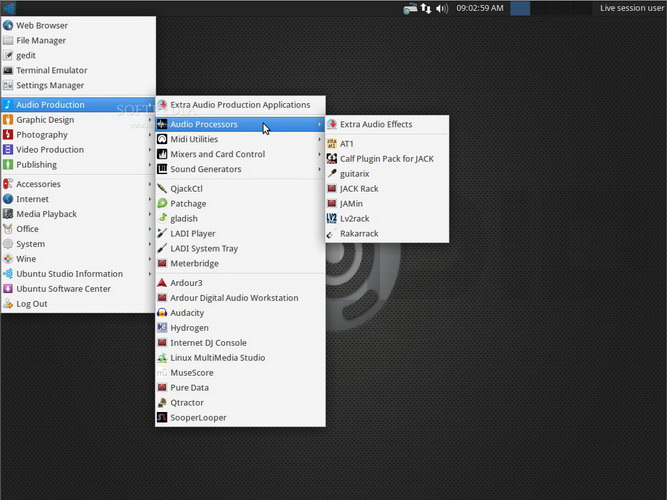Expand the Video Production submenu arrow
The image size is (667, 500).
[x=150, y=150]
